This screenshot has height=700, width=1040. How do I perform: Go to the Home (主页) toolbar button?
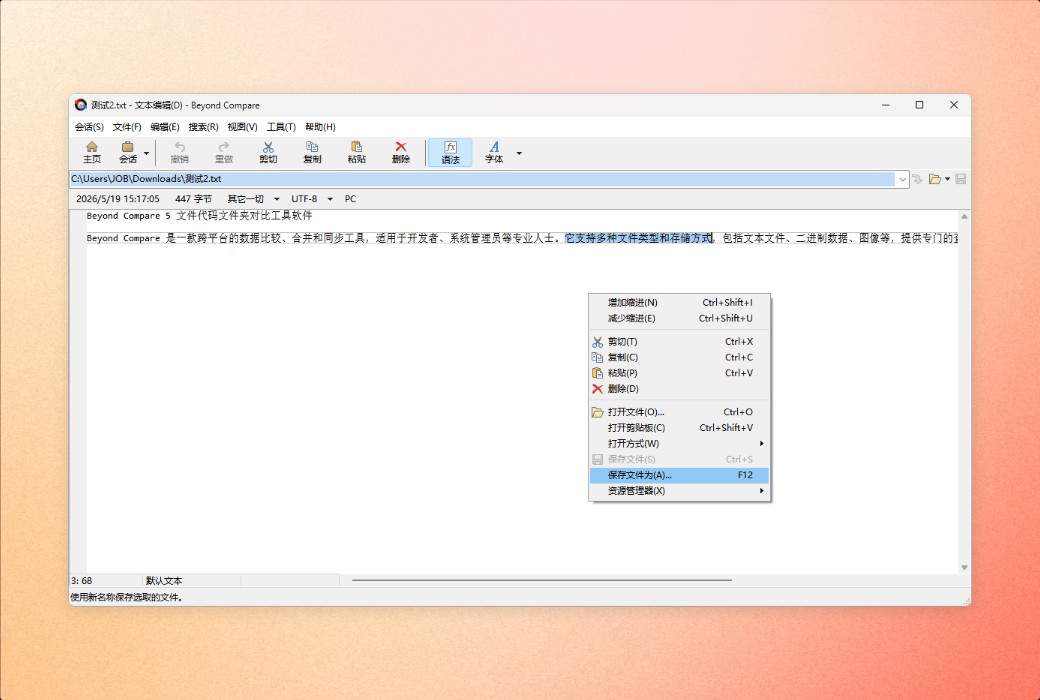tap(92, 152)
